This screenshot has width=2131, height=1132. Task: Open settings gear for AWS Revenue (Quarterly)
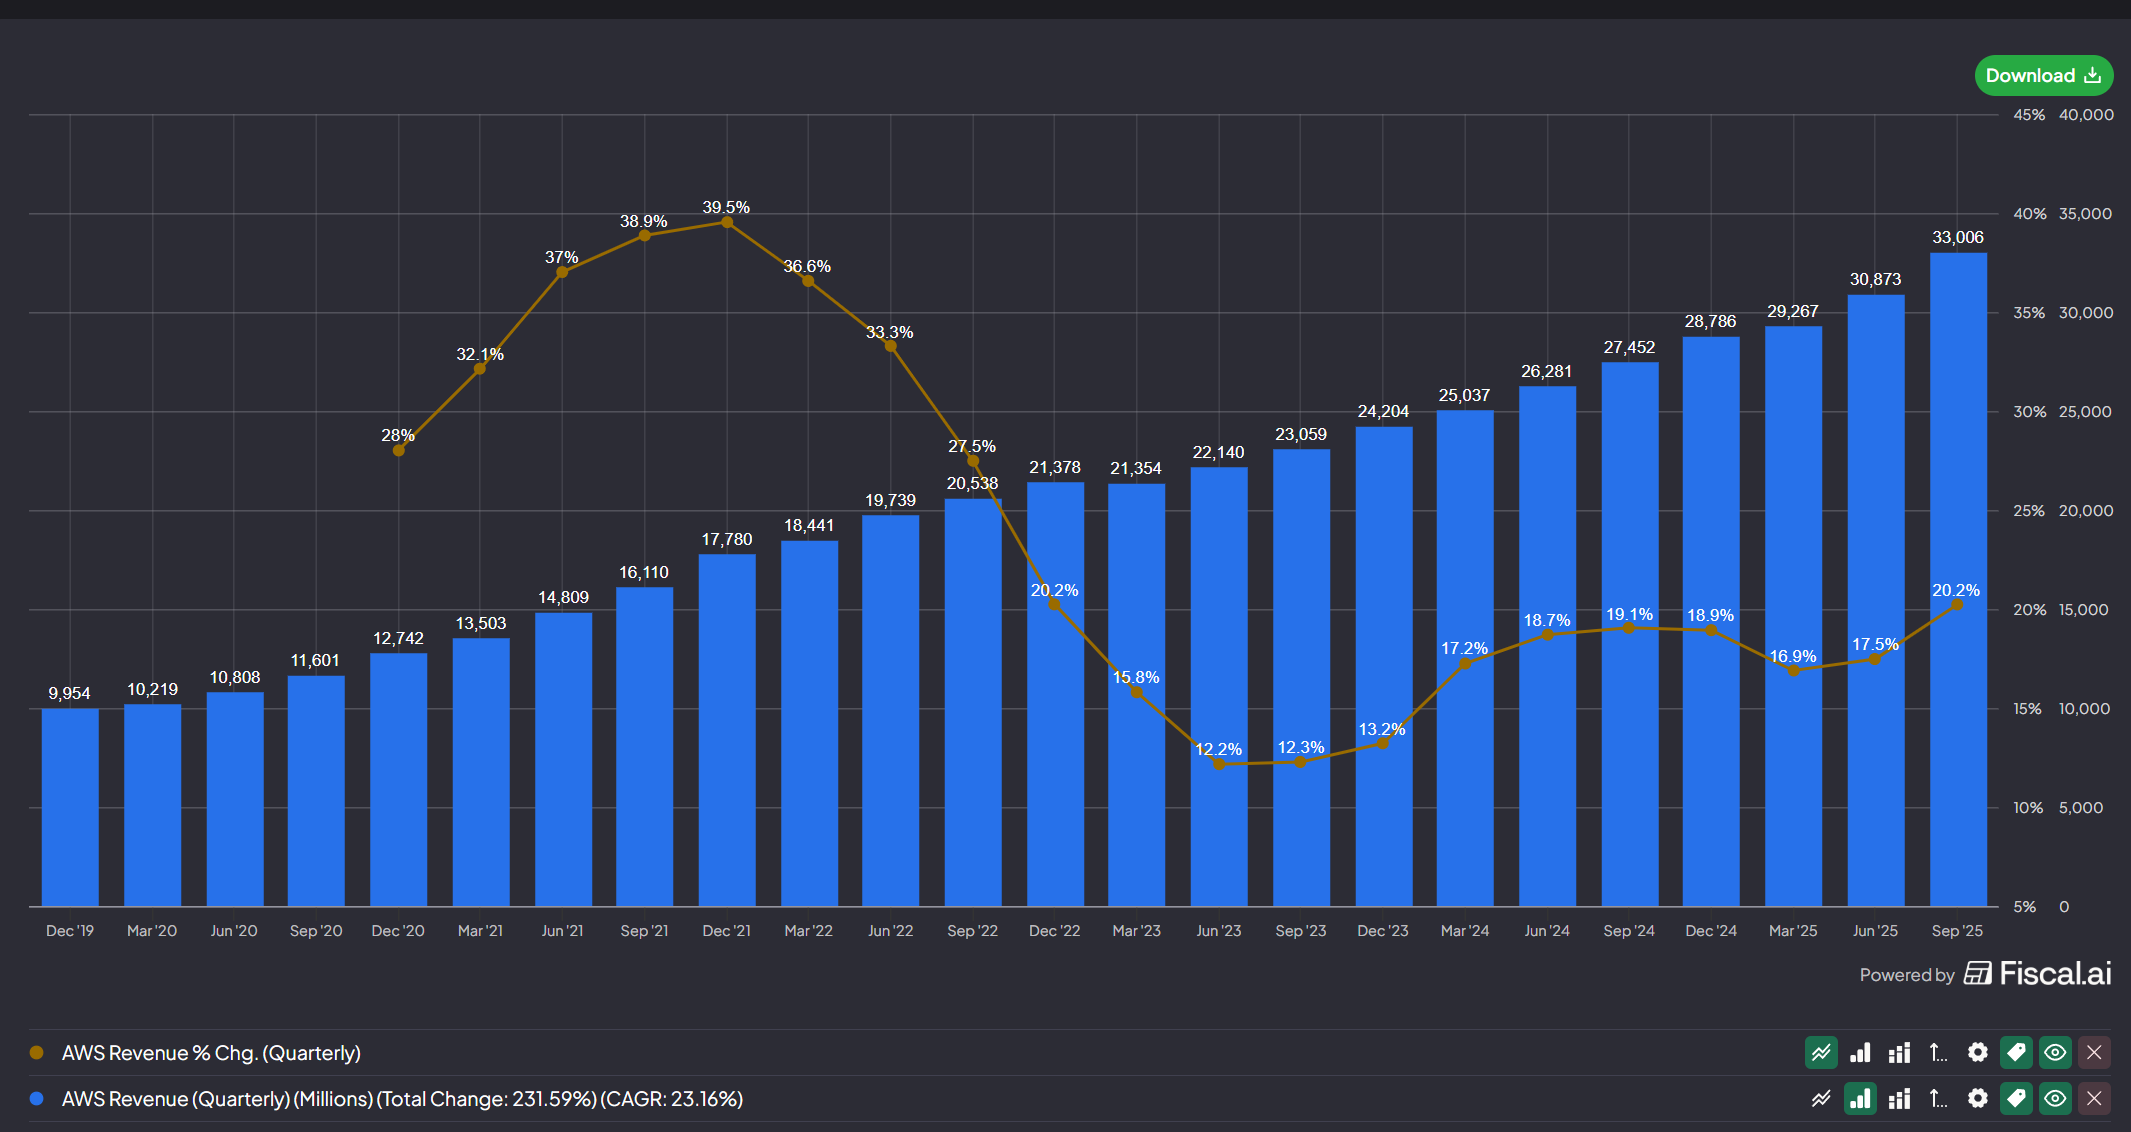click(x=1977, y=1098)
